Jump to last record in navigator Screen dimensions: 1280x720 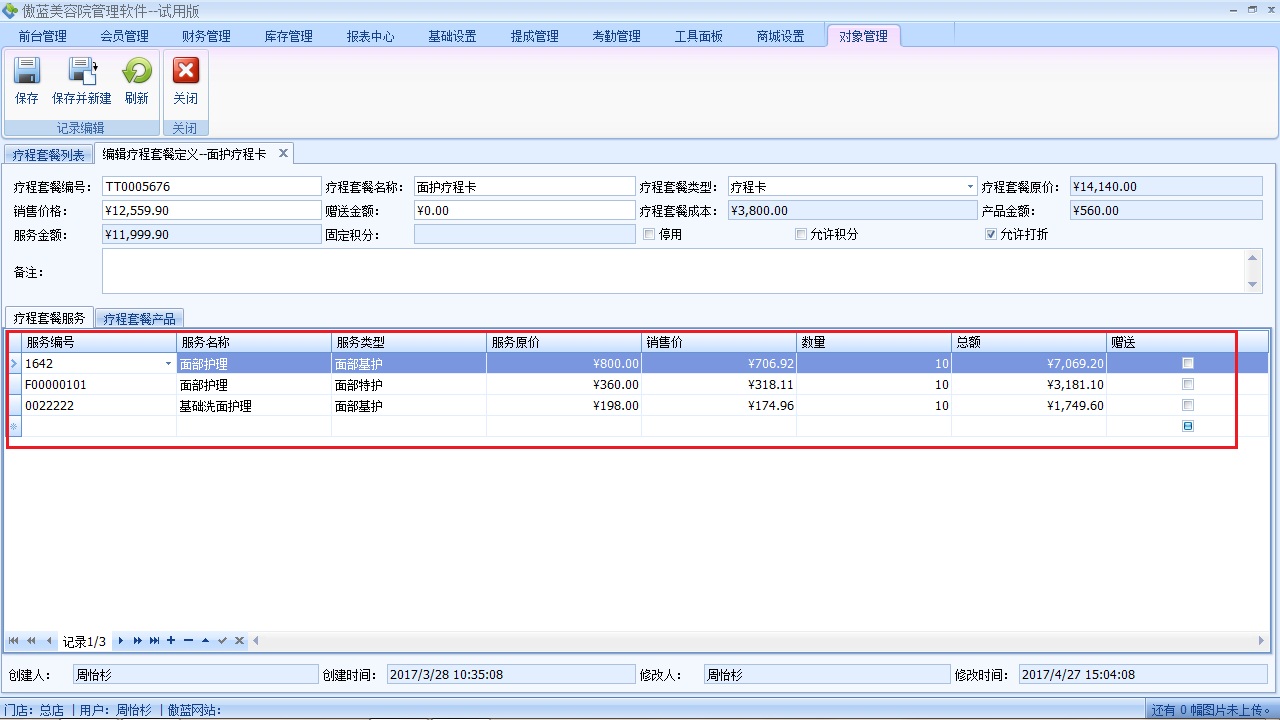coord(154,640)
